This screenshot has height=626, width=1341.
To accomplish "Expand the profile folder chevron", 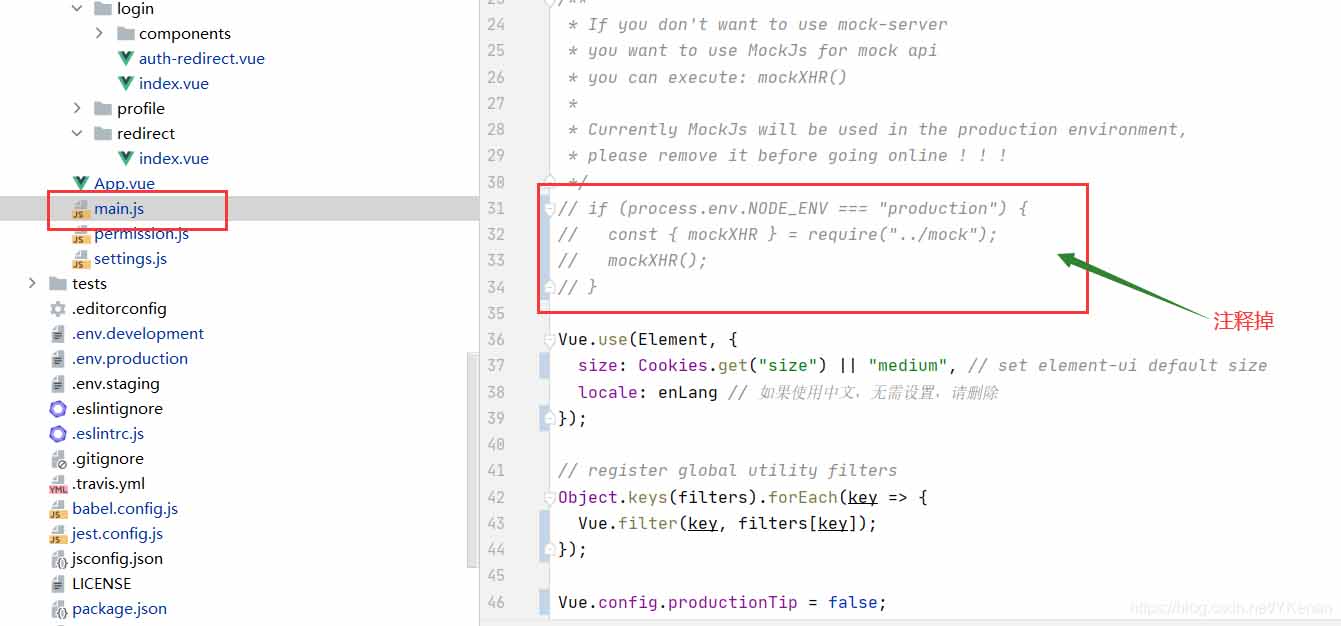I will tap(78, 108).
